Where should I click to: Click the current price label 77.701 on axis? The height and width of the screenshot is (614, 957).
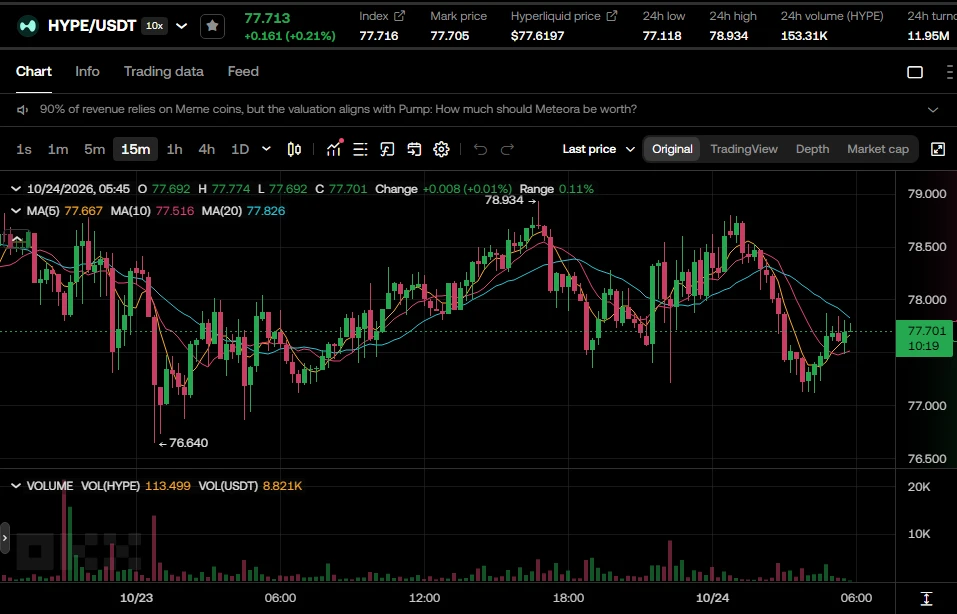[x=926, y=339]
